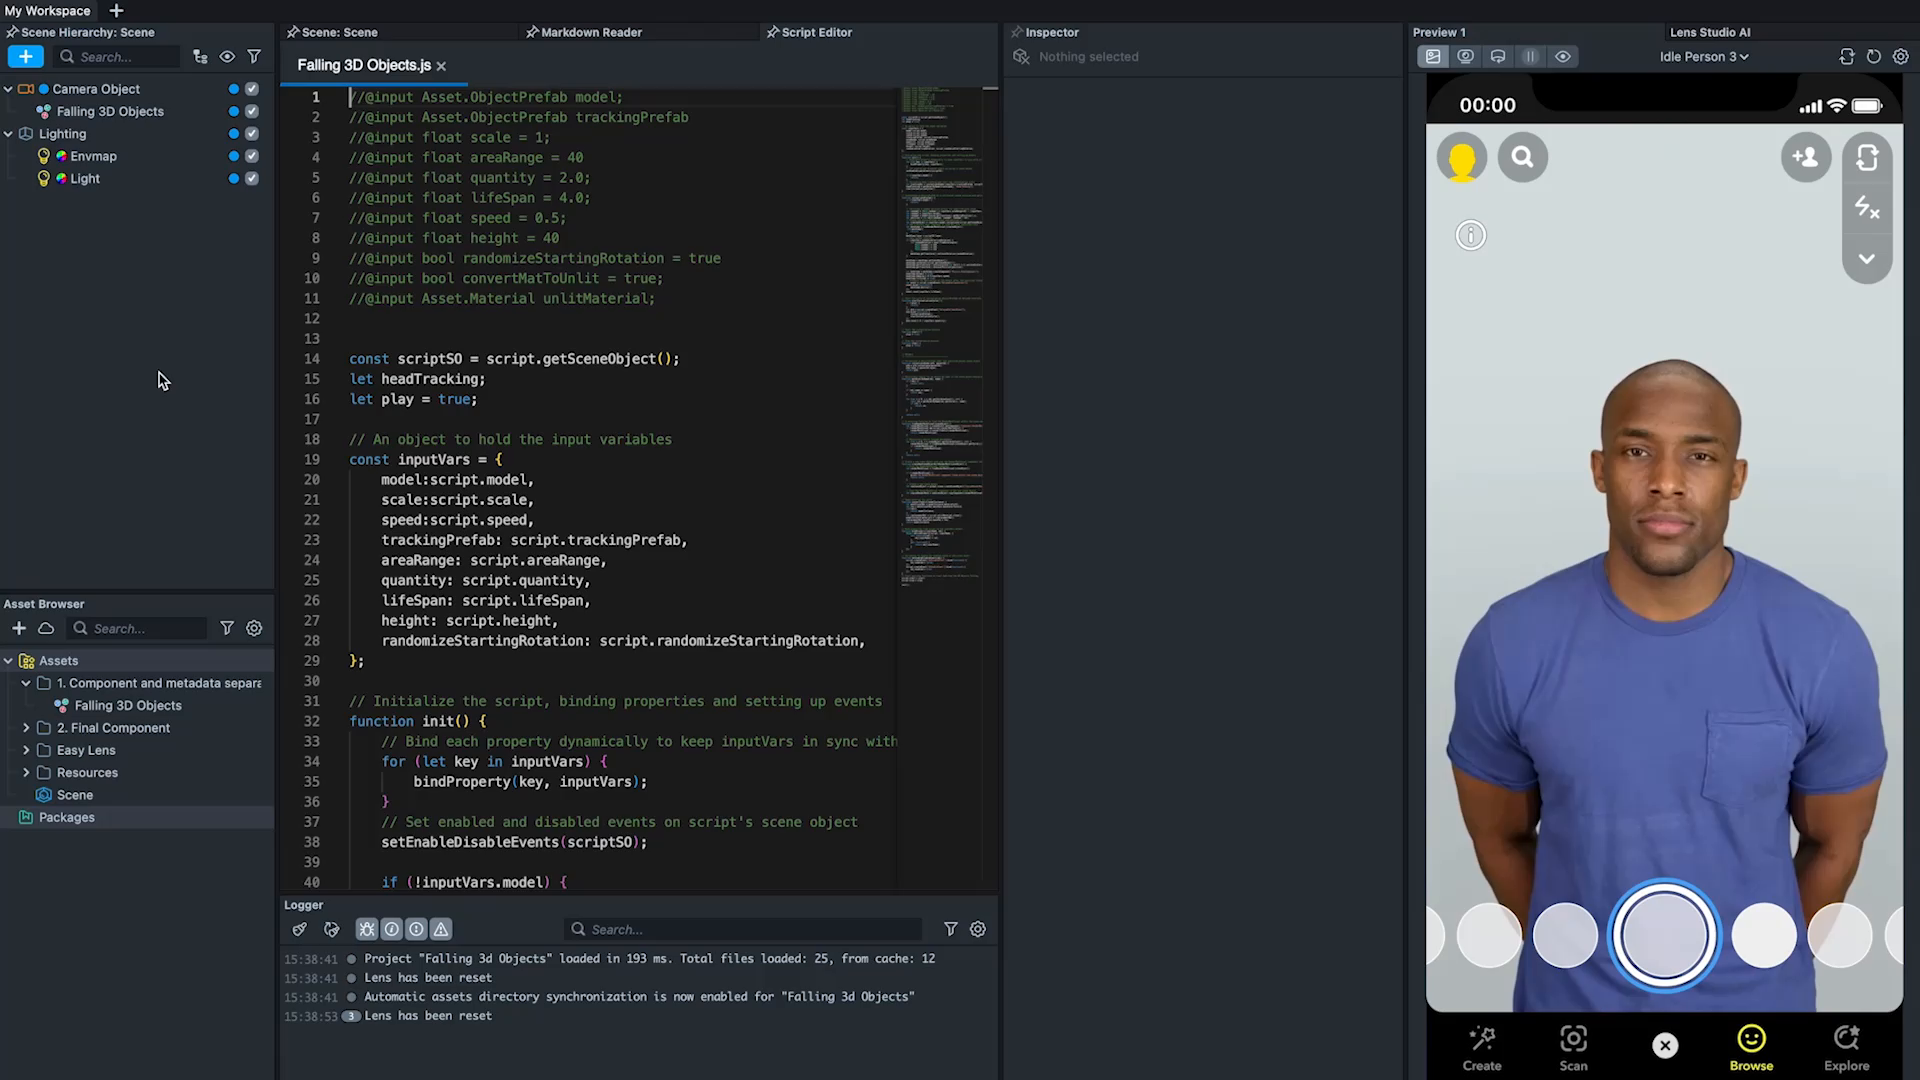The width and height of the screenshot is (1920, 1080).
Task: Toggle flash off icon in phone preview
Action: [x=1867, y=209]
